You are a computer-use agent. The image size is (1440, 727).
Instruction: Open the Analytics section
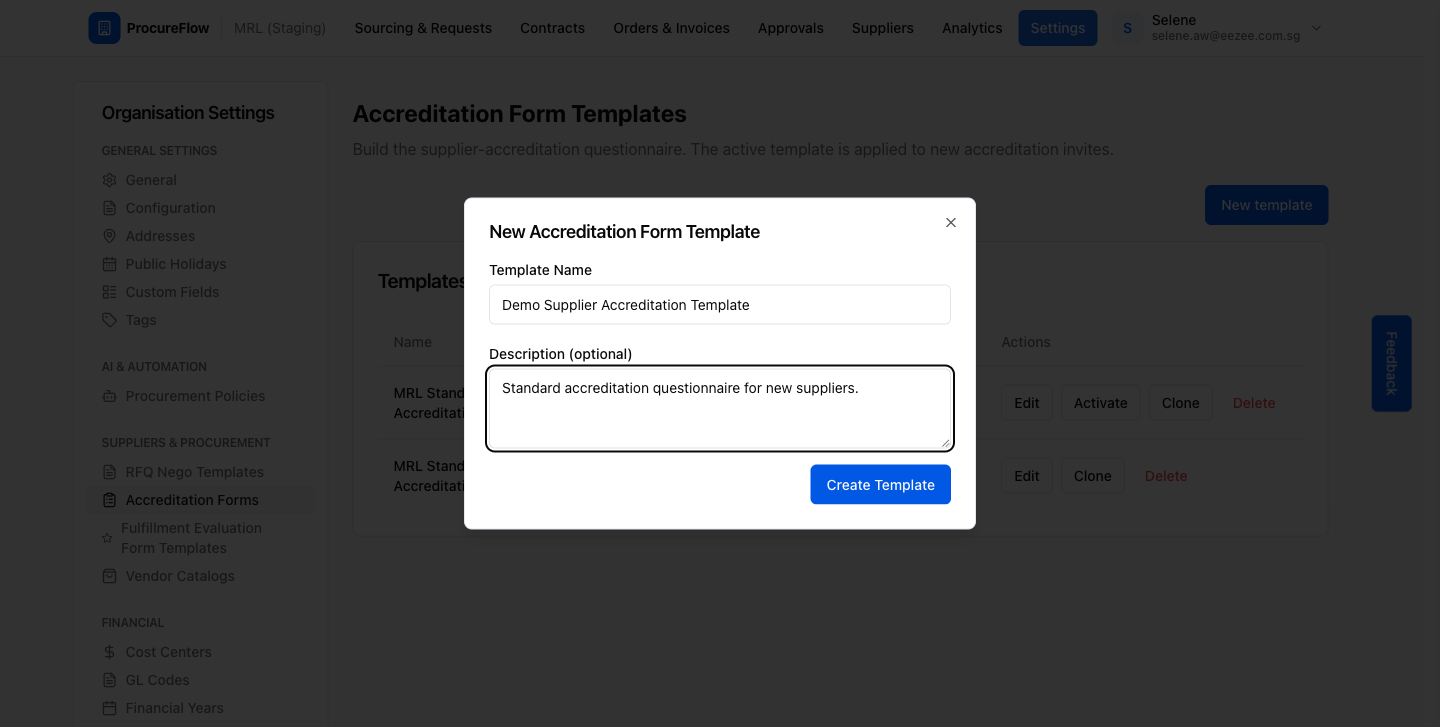972,28
